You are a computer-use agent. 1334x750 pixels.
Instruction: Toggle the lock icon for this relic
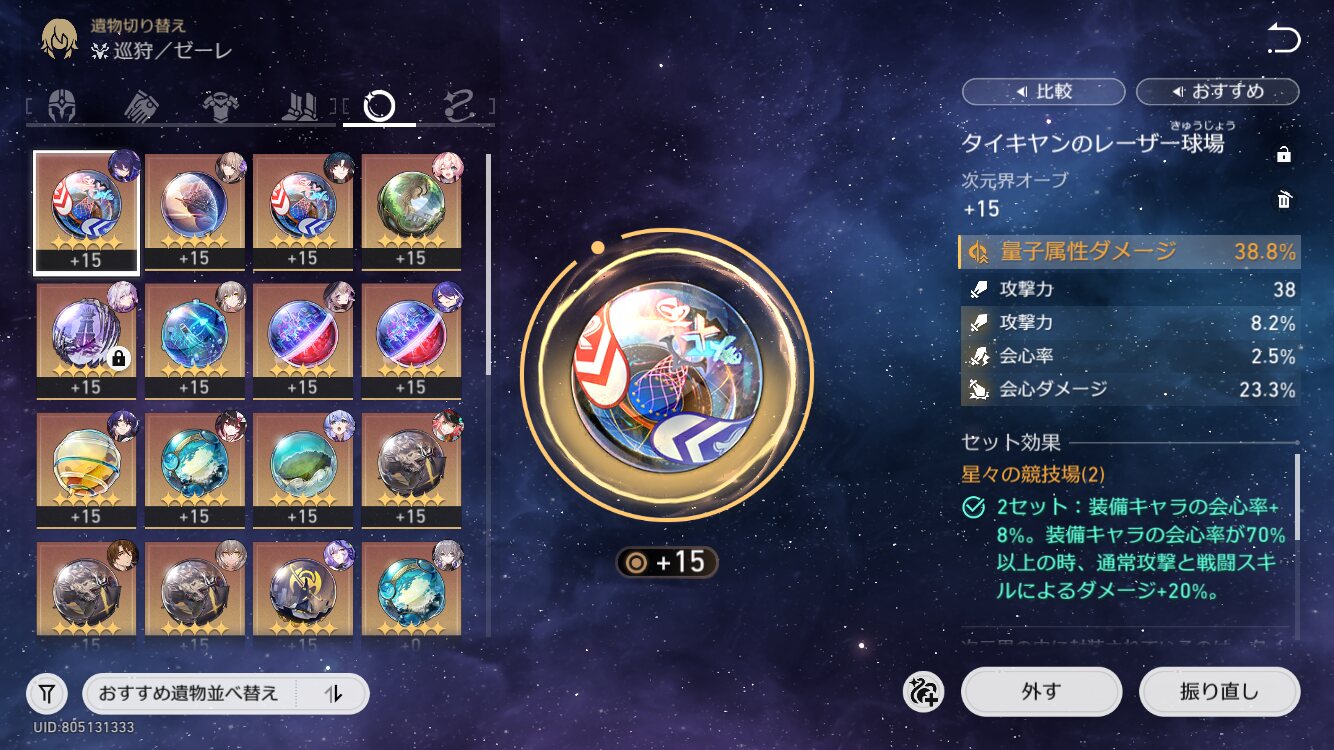pos(1284,154)
